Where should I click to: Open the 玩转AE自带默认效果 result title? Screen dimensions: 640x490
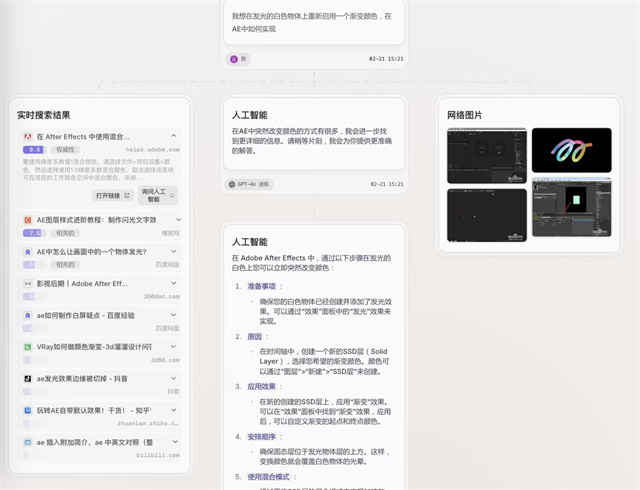coord(94,410)
